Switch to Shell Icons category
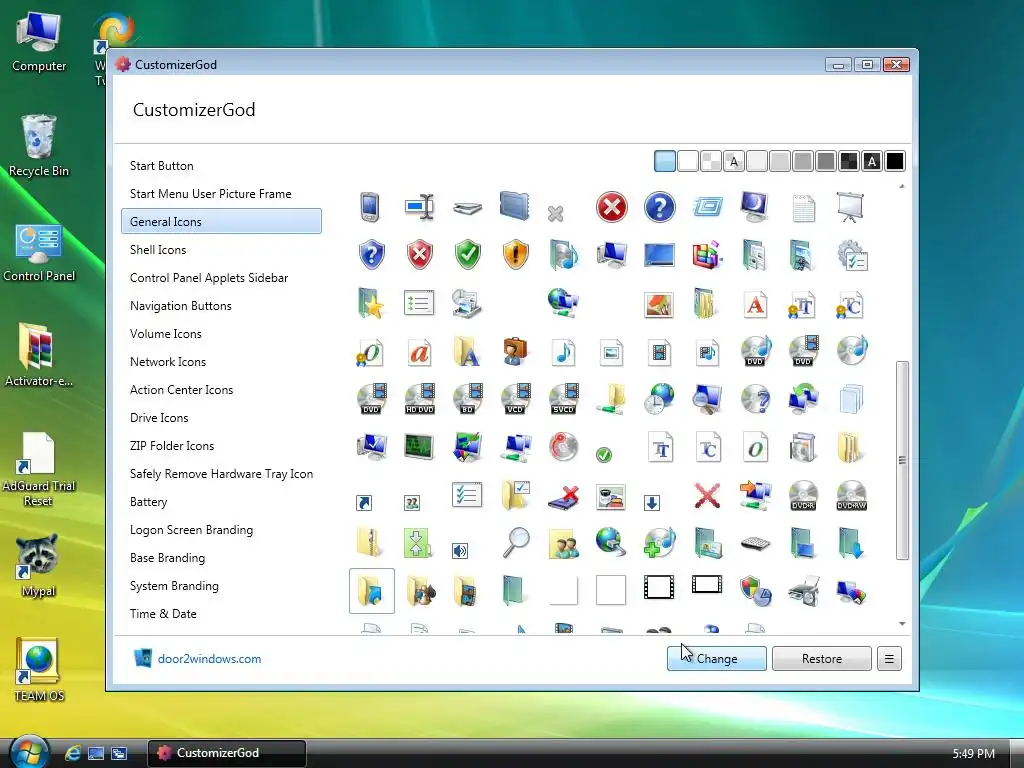The width and height of the screenshot is (1024, 768). (158, 249)
